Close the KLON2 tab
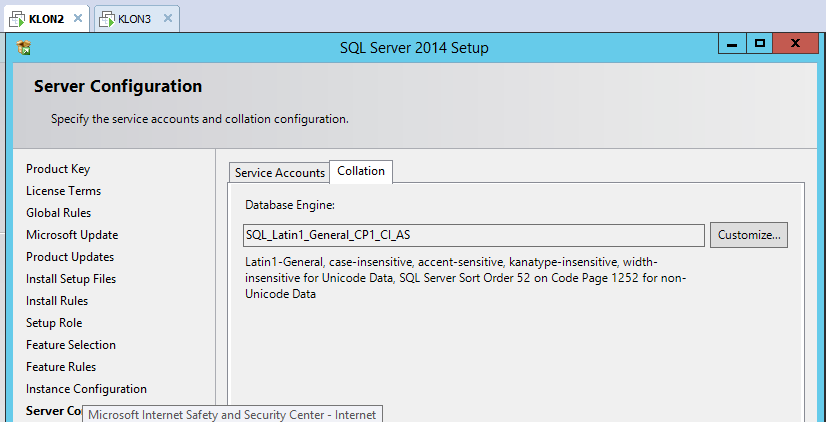The width and height of the screenshot is (826, 422). 79,18
